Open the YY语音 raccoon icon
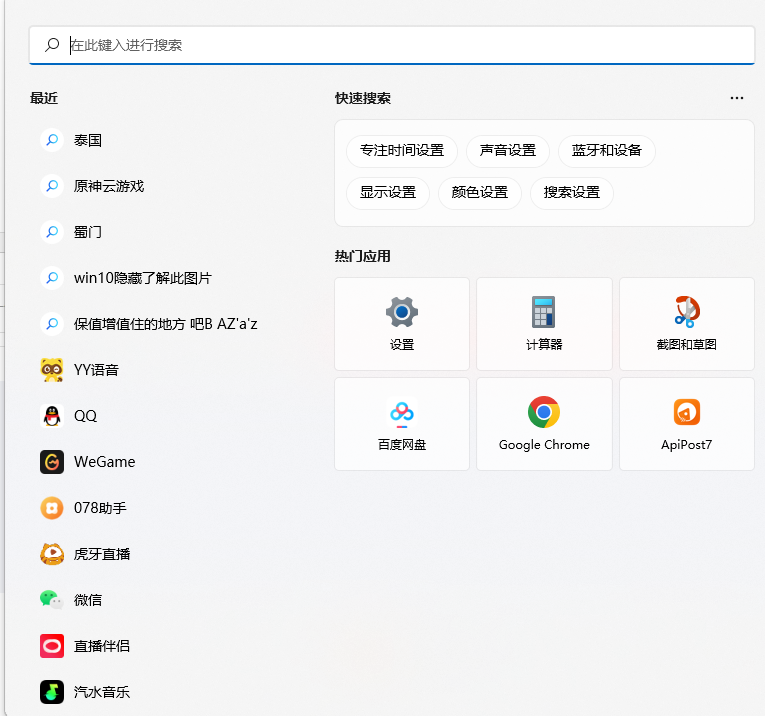 (x=52, y=370)
